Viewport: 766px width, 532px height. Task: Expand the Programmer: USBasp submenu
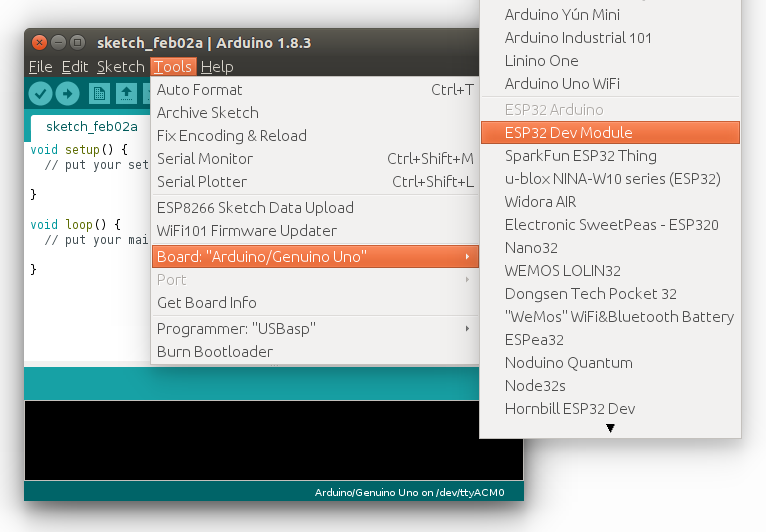314,329
